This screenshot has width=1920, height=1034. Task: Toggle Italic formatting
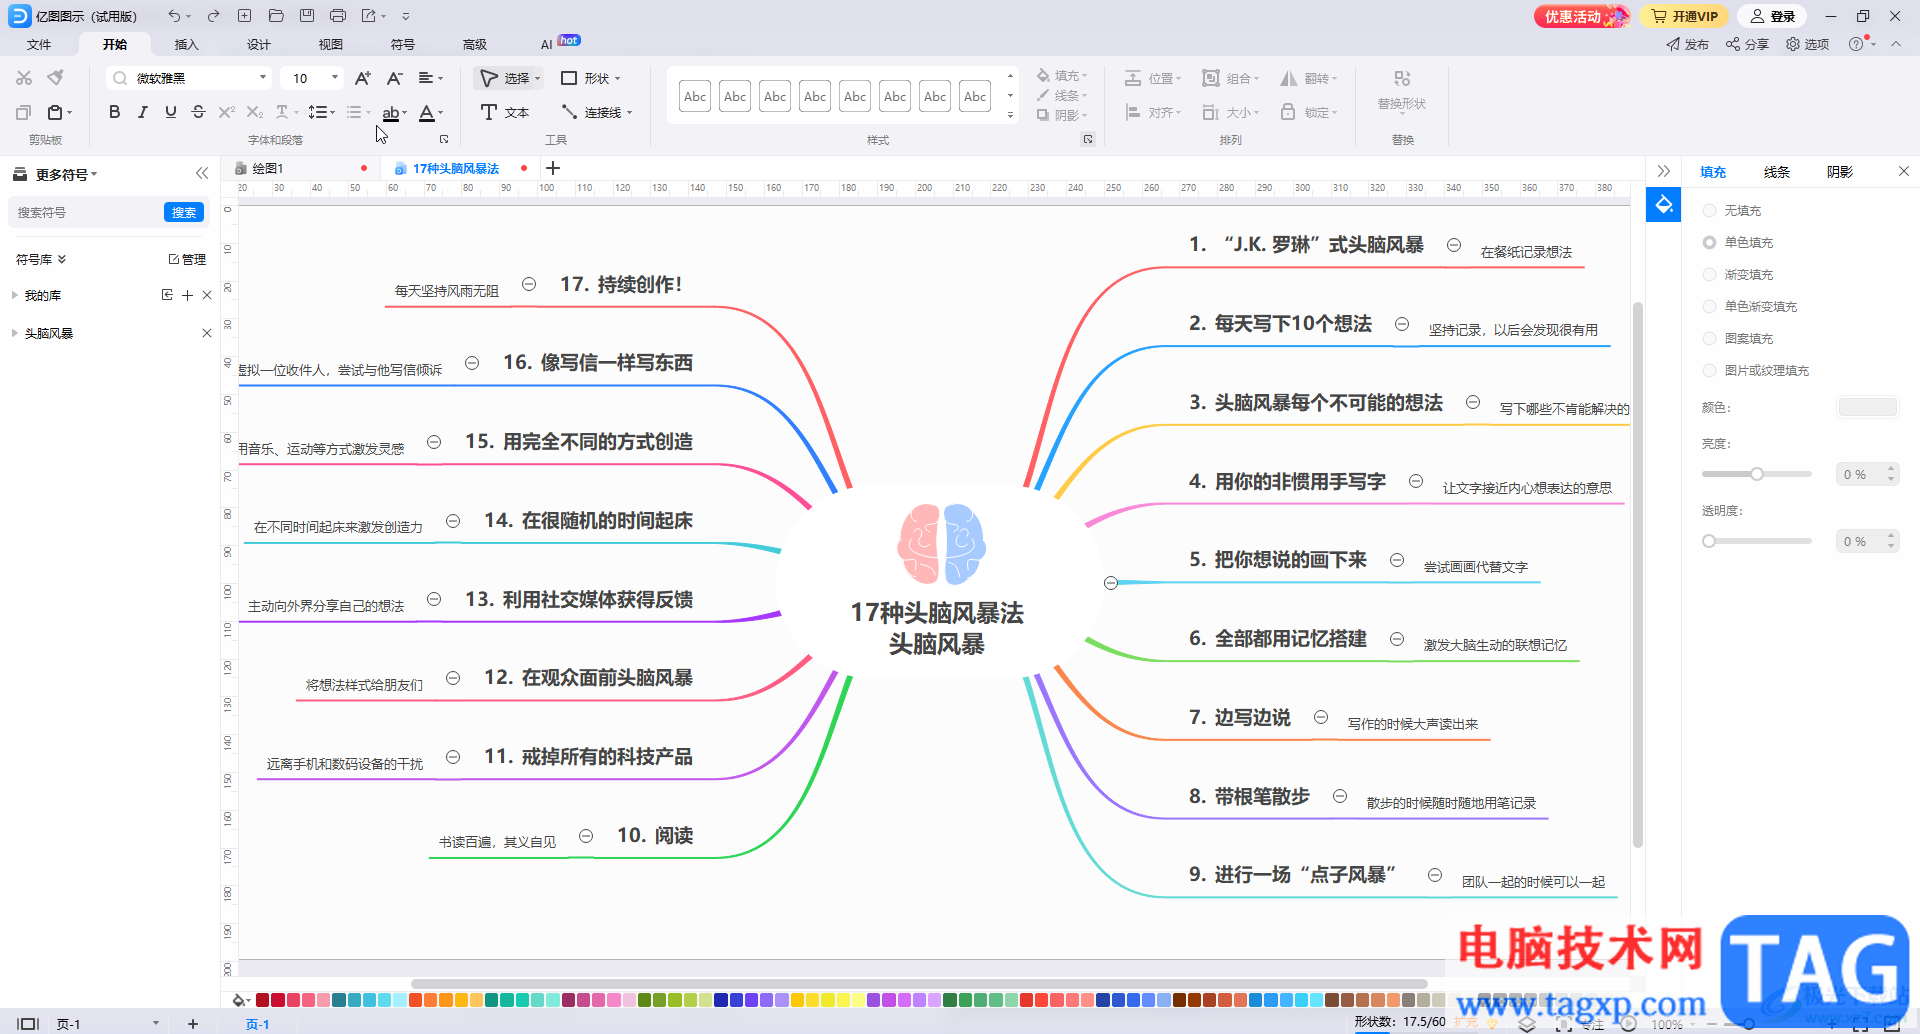pyautogui.click(x=143, y=112)
